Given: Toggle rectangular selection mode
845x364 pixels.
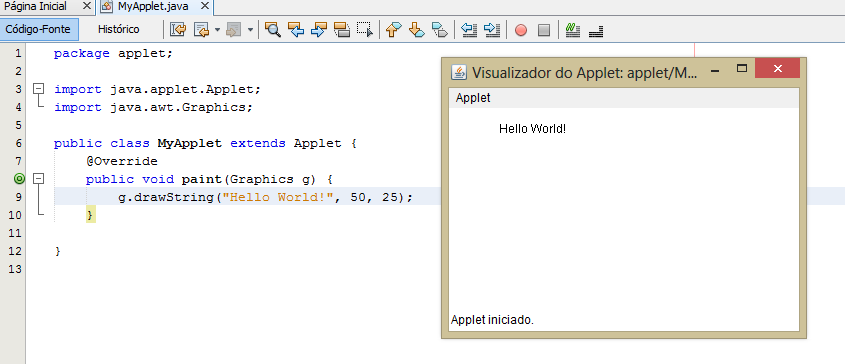Looking at the screenshot, I should [x=365, y=30].
